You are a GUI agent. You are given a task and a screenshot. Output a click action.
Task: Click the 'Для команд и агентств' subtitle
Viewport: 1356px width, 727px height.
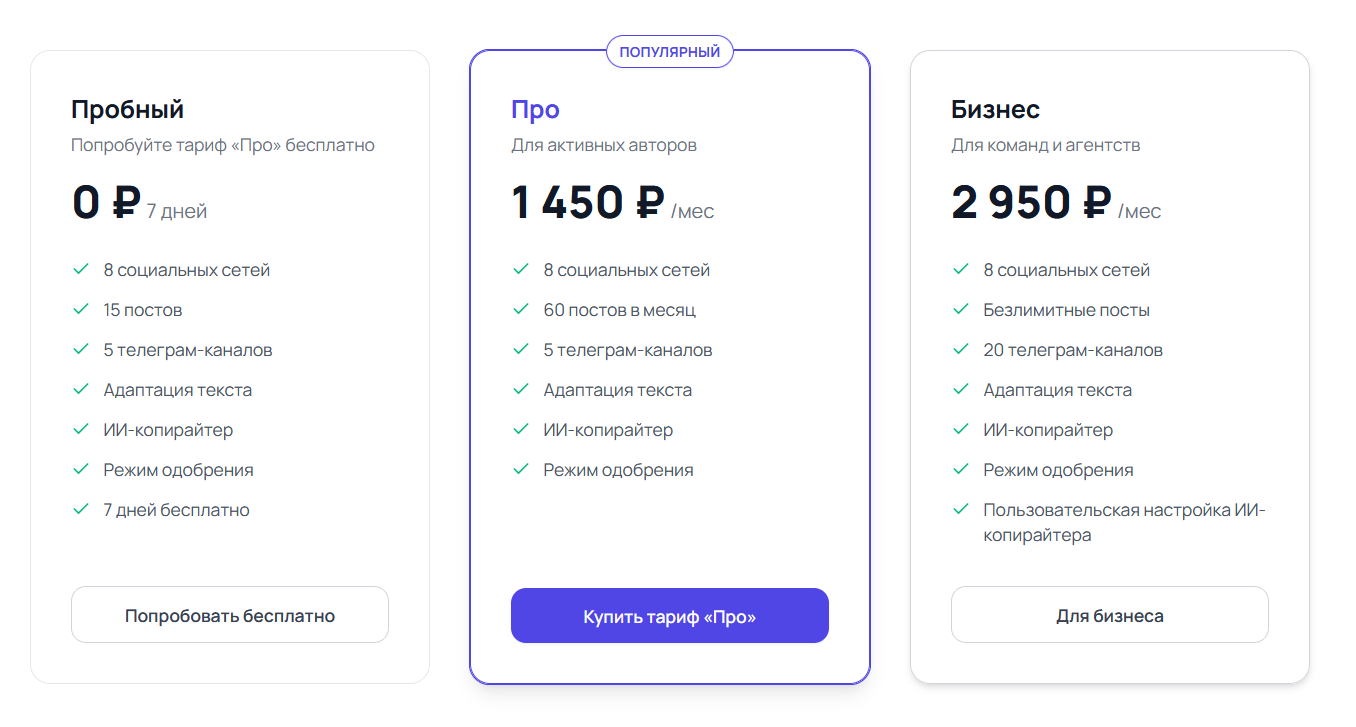coord(1045,145)
